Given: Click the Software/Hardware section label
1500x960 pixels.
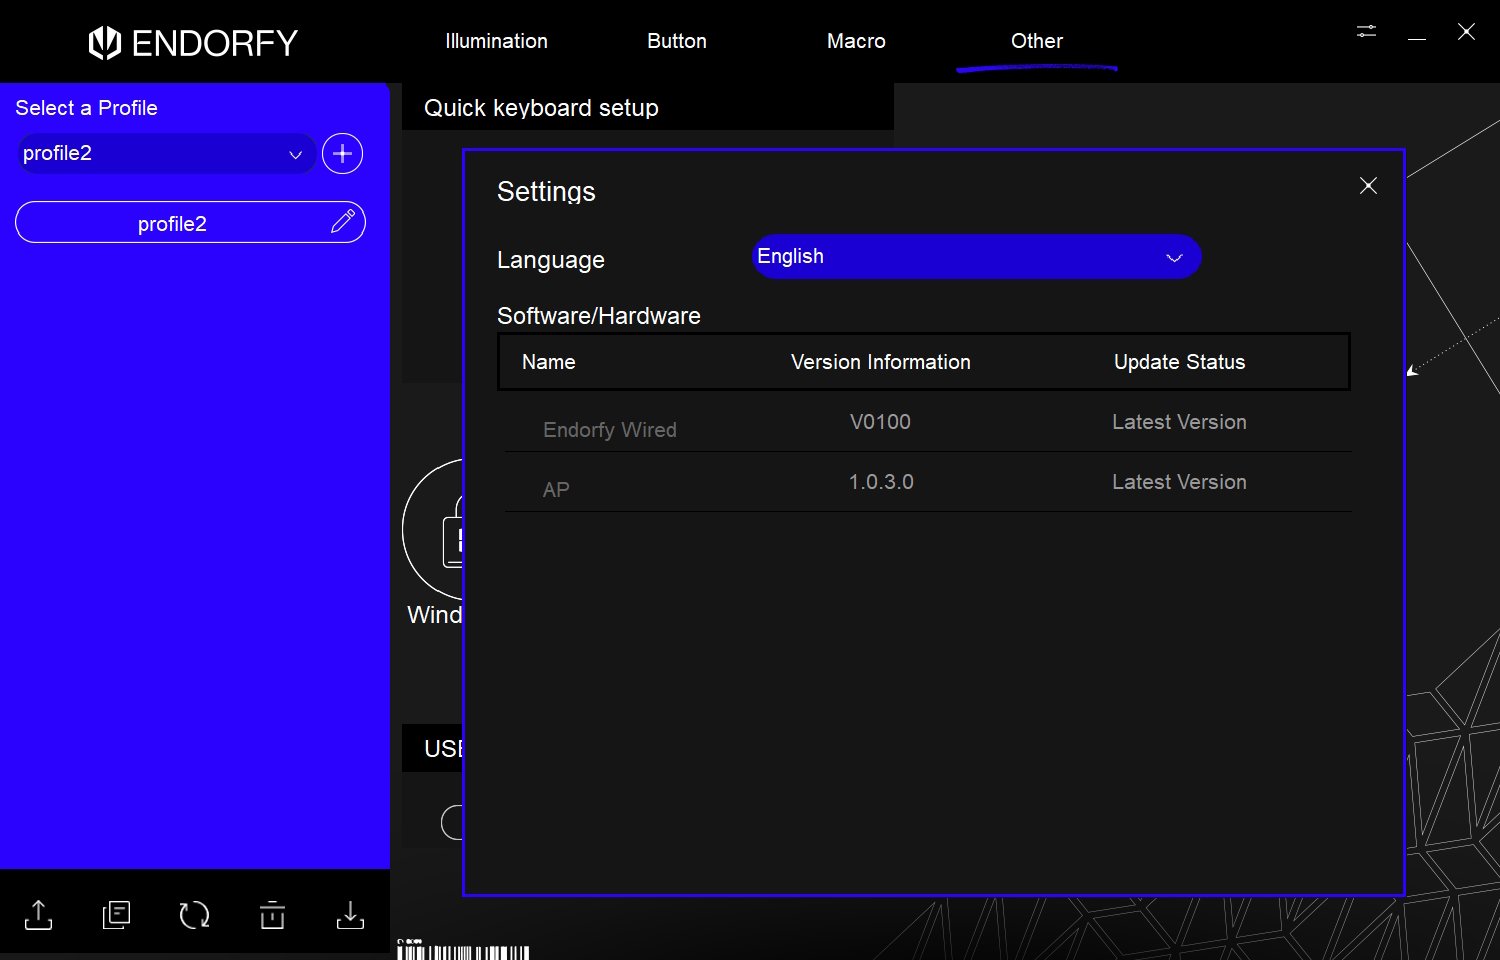Looking at the screenshot, I should (x=598, y=316).
